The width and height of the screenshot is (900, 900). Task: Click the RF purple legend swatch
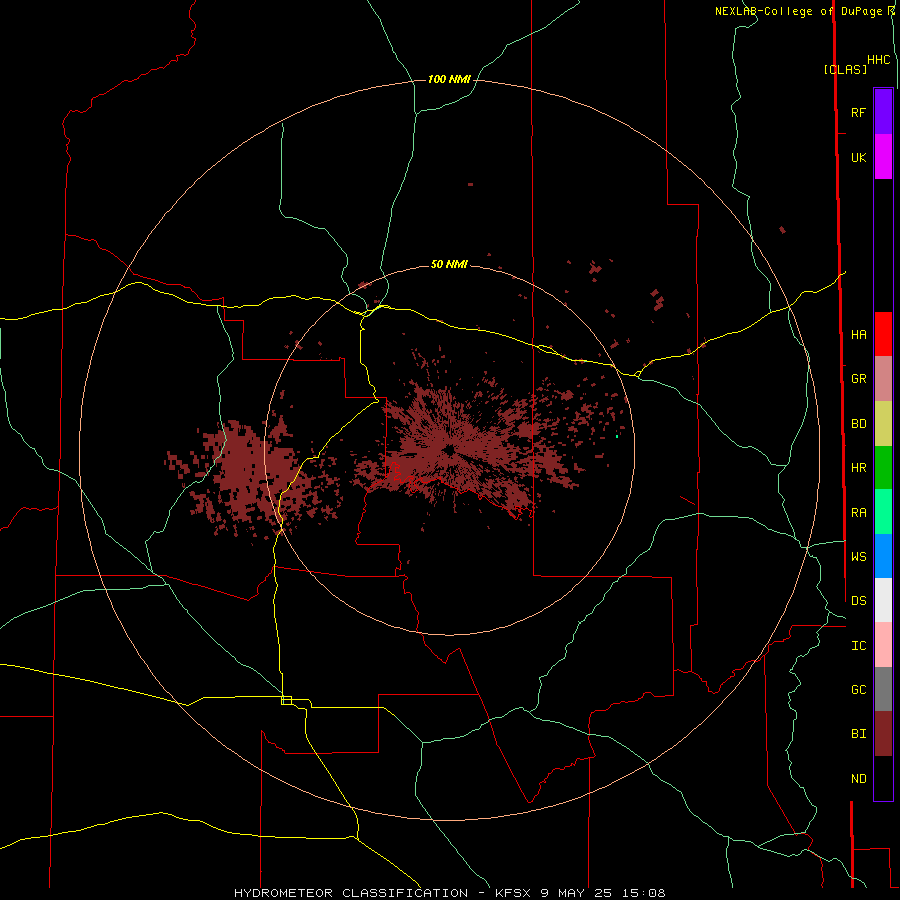[883, 112]
